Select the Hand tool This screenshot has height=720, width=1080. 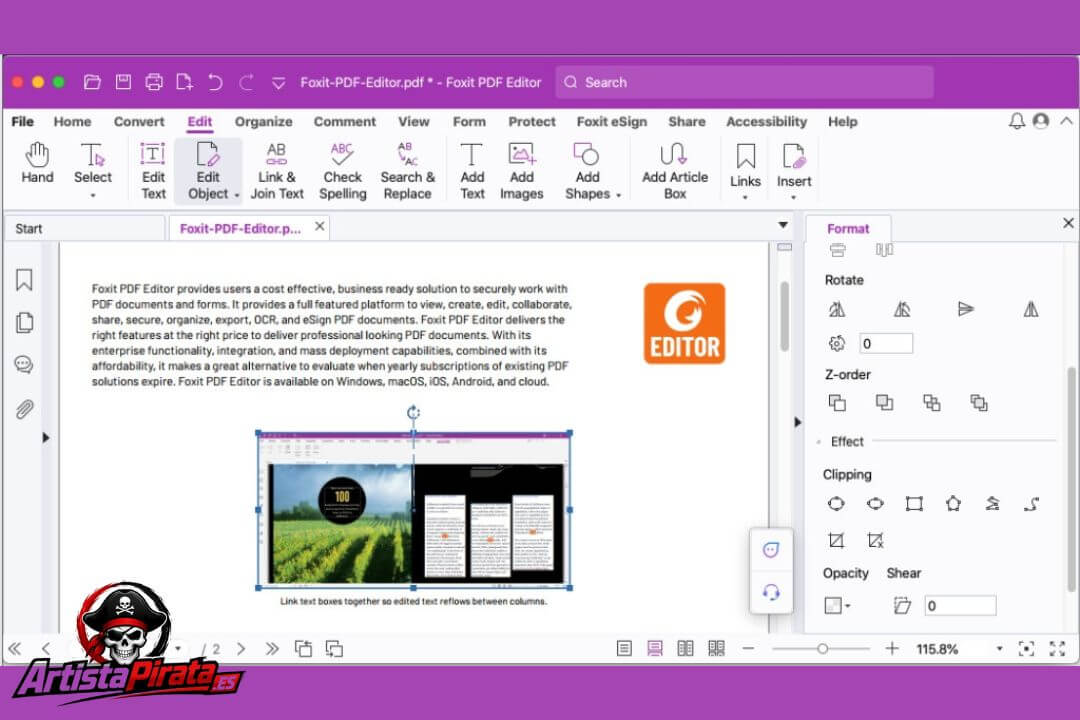pyautogui.click(x=37, y=163)
